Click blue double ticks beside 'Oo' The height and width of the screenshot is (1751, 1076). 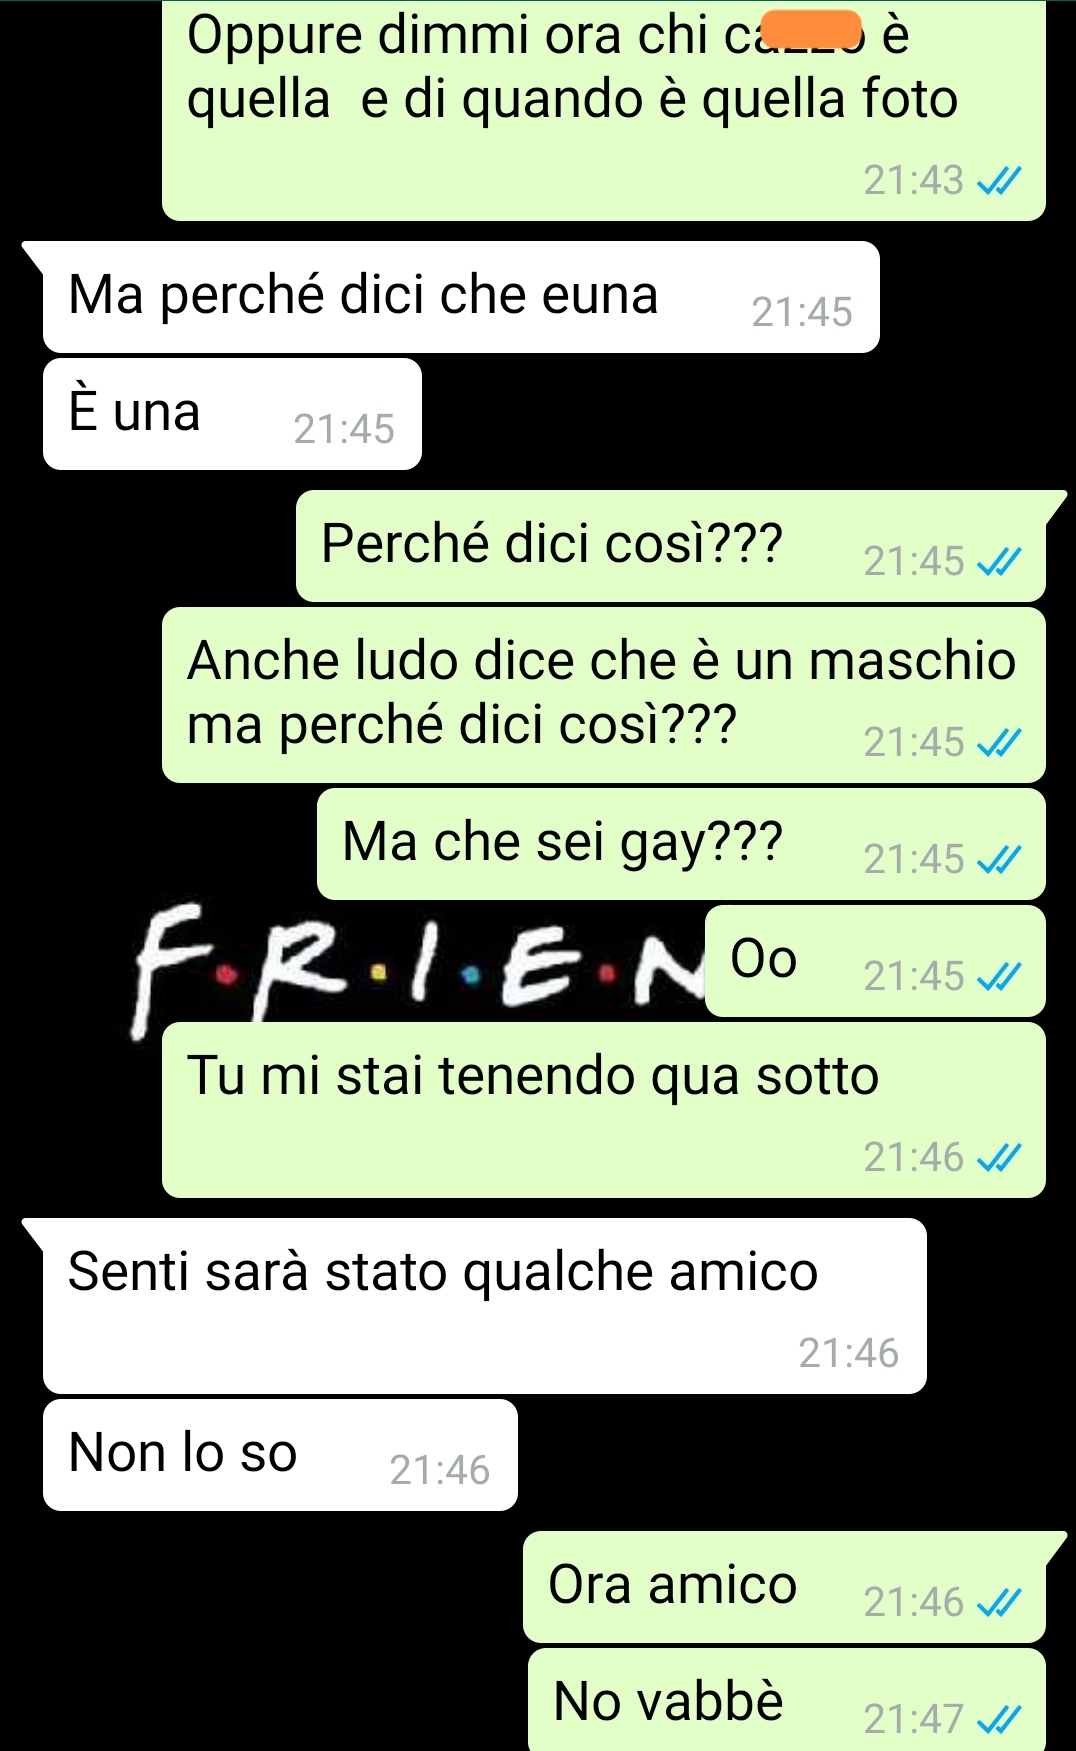[x=999, y=977]
